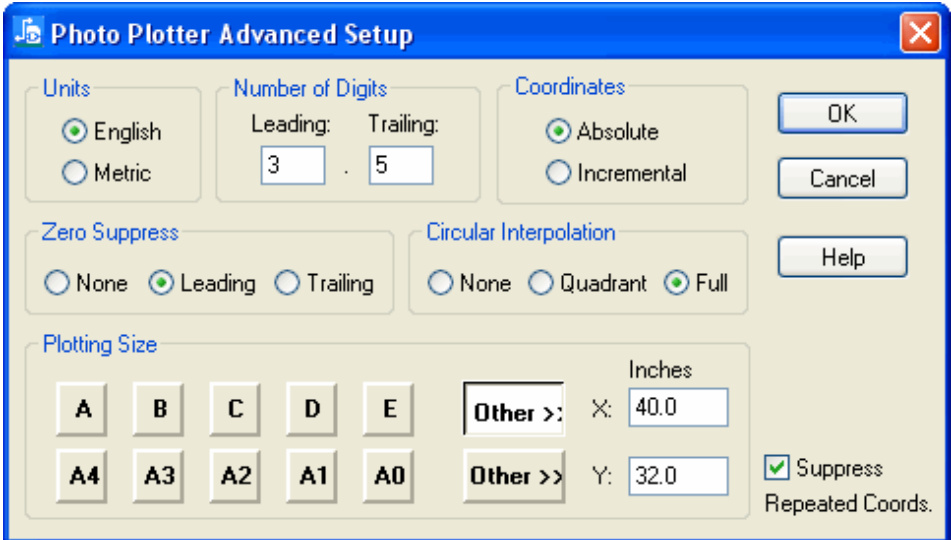The width and height of the screenshot is (951, 540).
Task: Click the application icon in the title bar
Action: 28,34
